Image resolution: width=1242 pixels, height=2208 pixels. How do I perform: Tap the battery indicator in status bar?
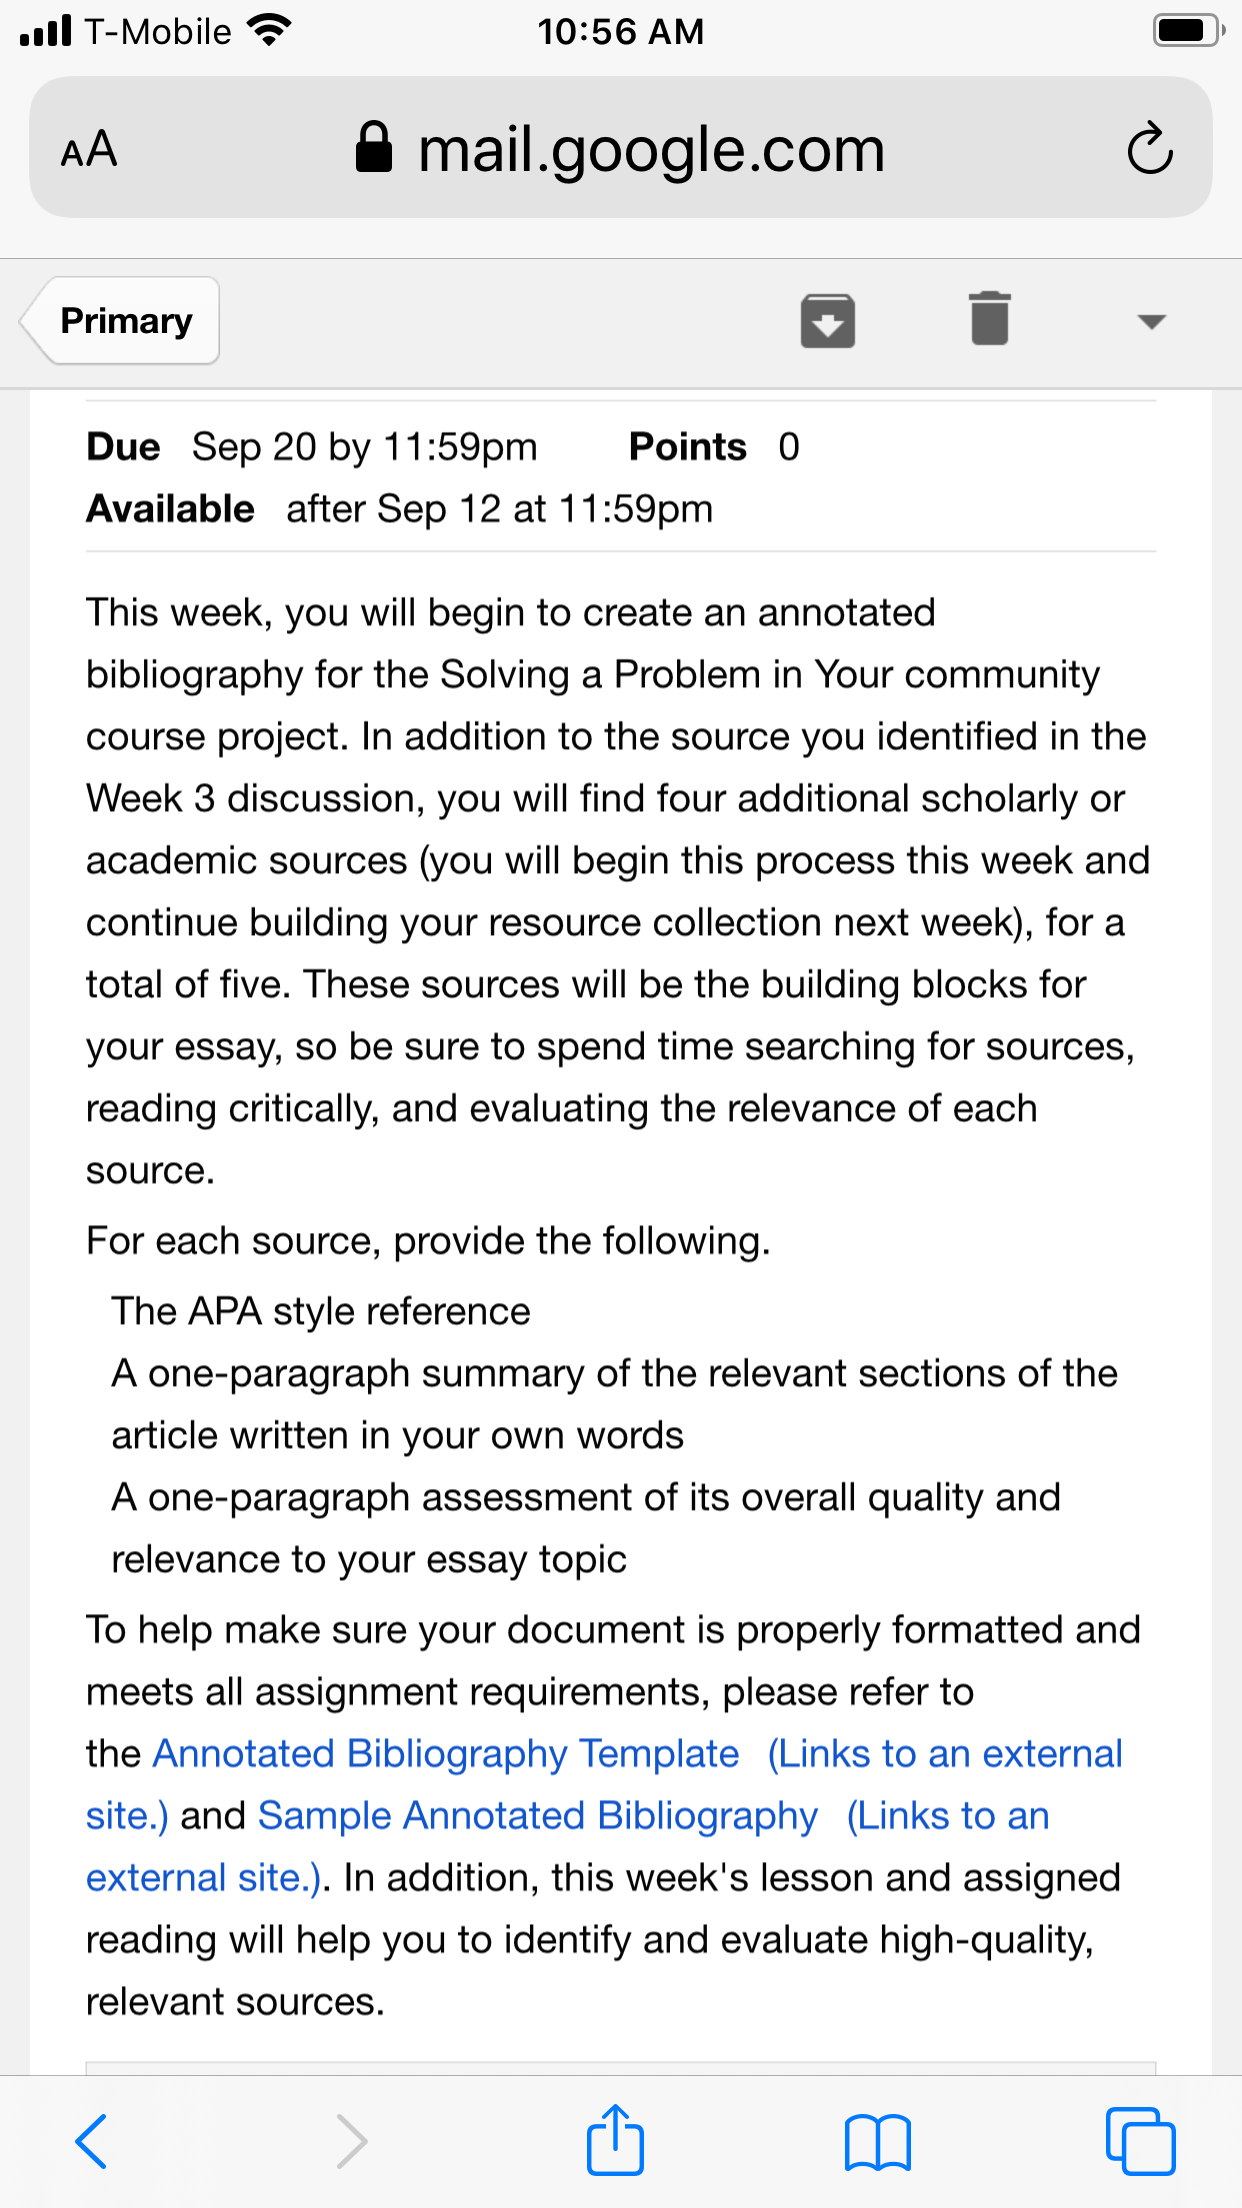1189,30
